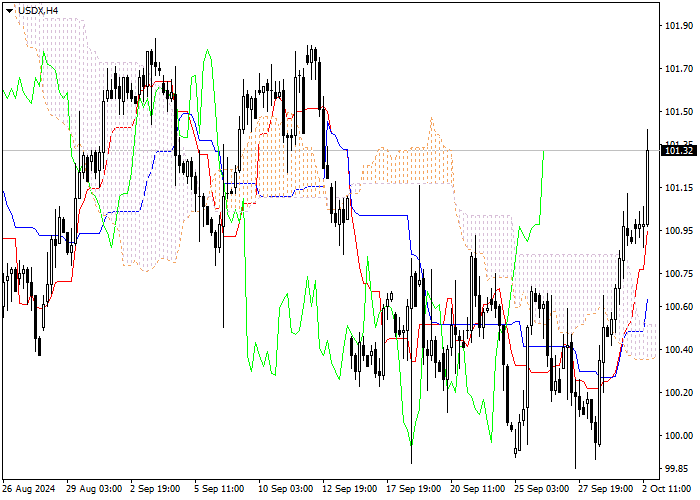700x500 pixels.
Task: Click the 100.20 price axis label
Action: coord(679,392)
